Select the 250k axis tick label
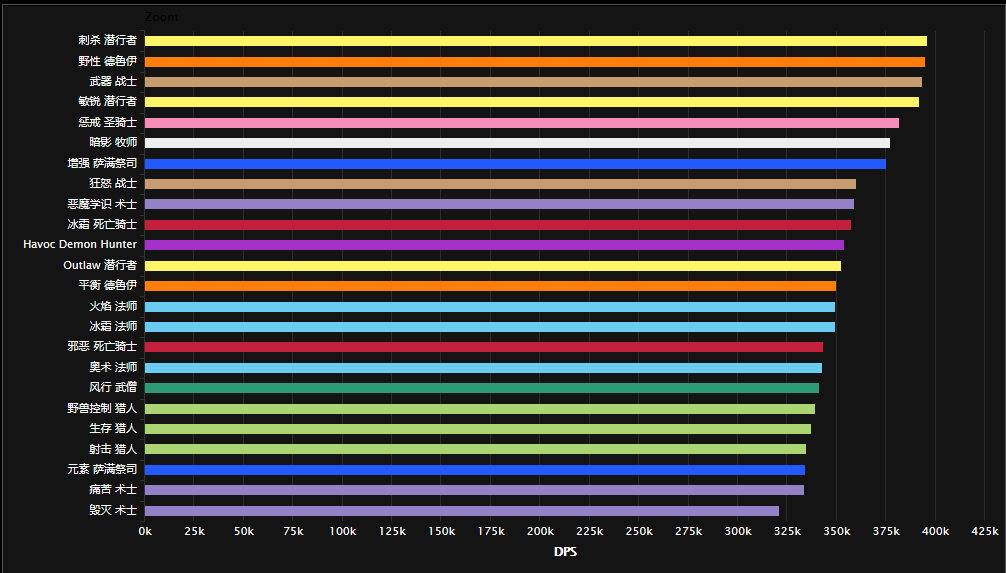The image size is (1006, 573). pos(639,531)
